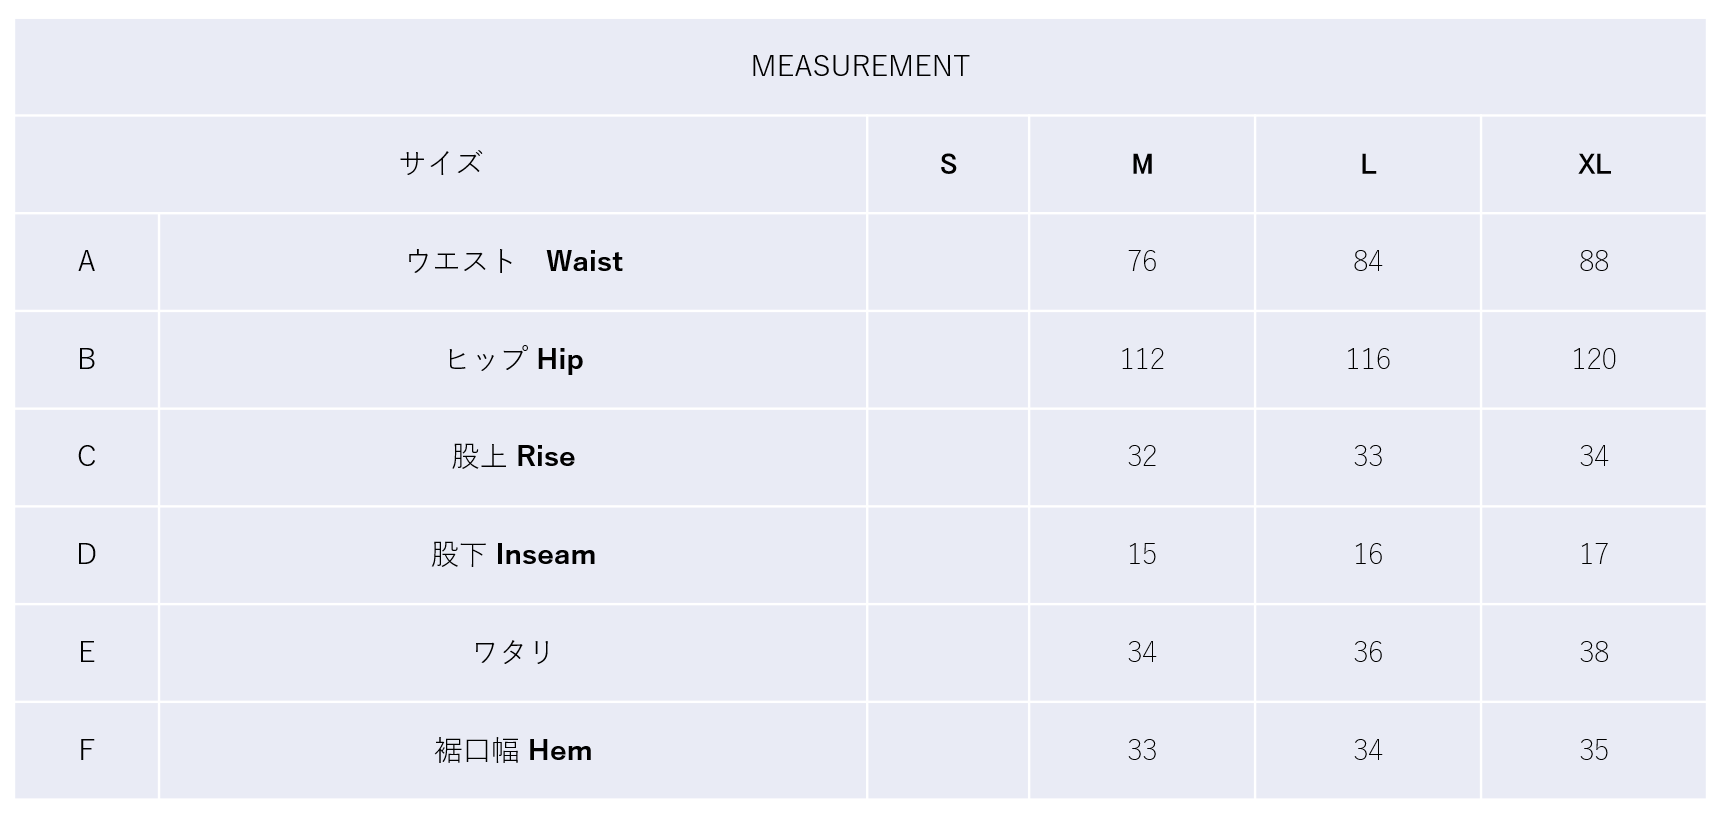Click the 股上 Rise row label
Viewport: 1732px width, 820px height.
514,456
